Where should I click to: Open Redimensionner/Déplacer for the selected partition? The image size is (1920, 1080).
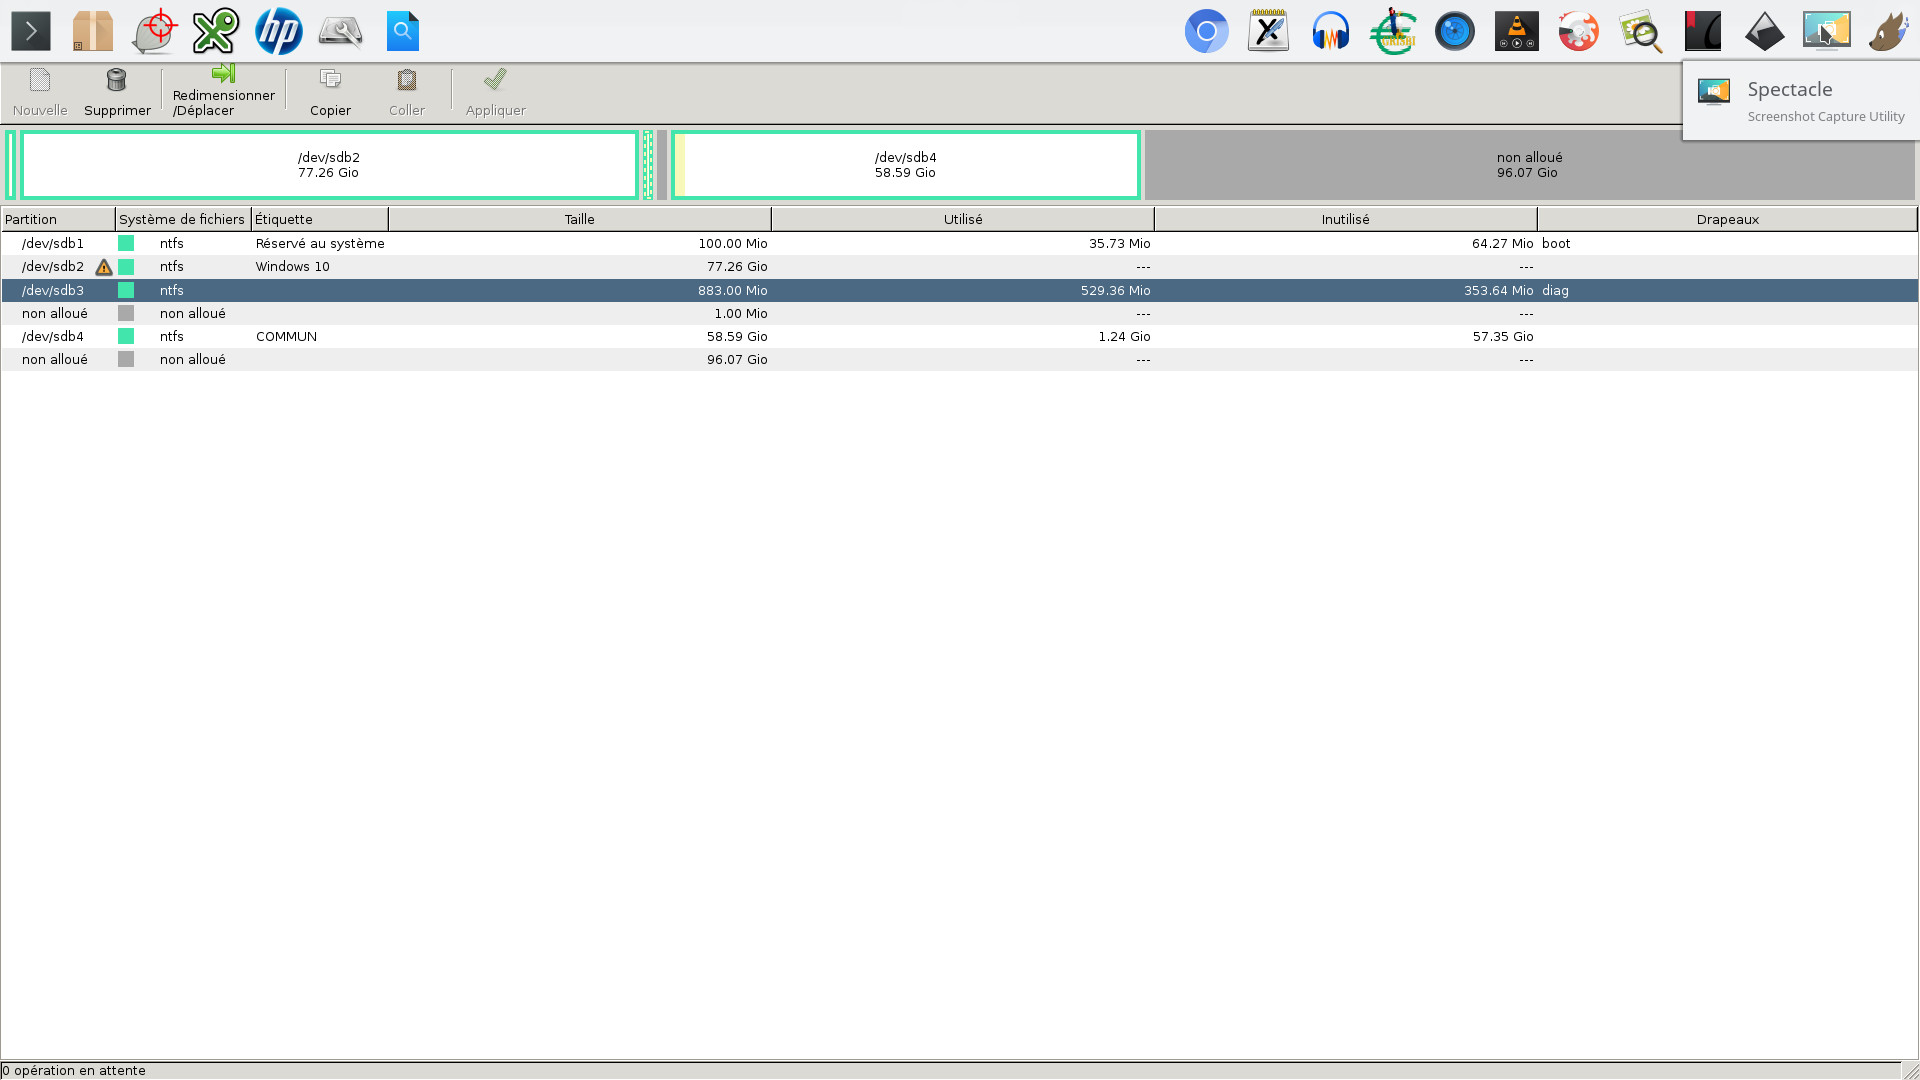[x=223, y=91]
